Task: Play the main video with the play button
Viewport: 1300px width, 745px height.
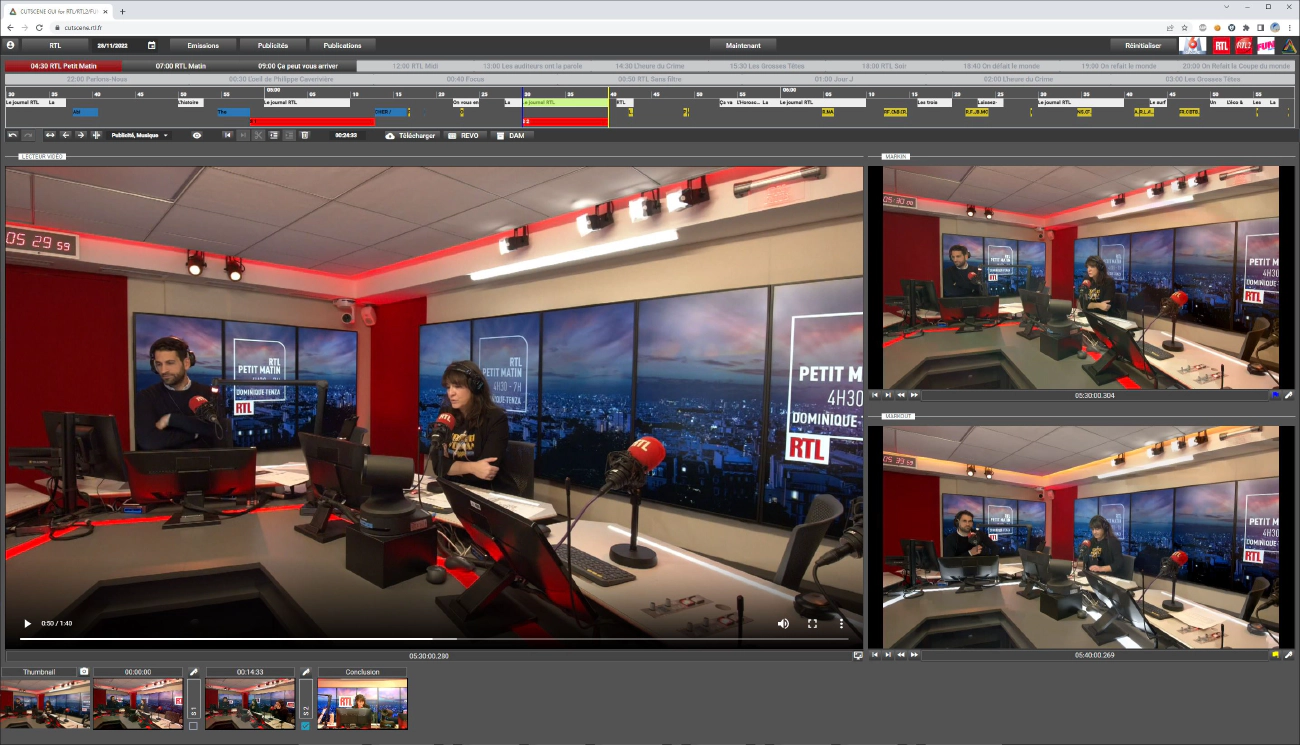Action: click(27, 623)
